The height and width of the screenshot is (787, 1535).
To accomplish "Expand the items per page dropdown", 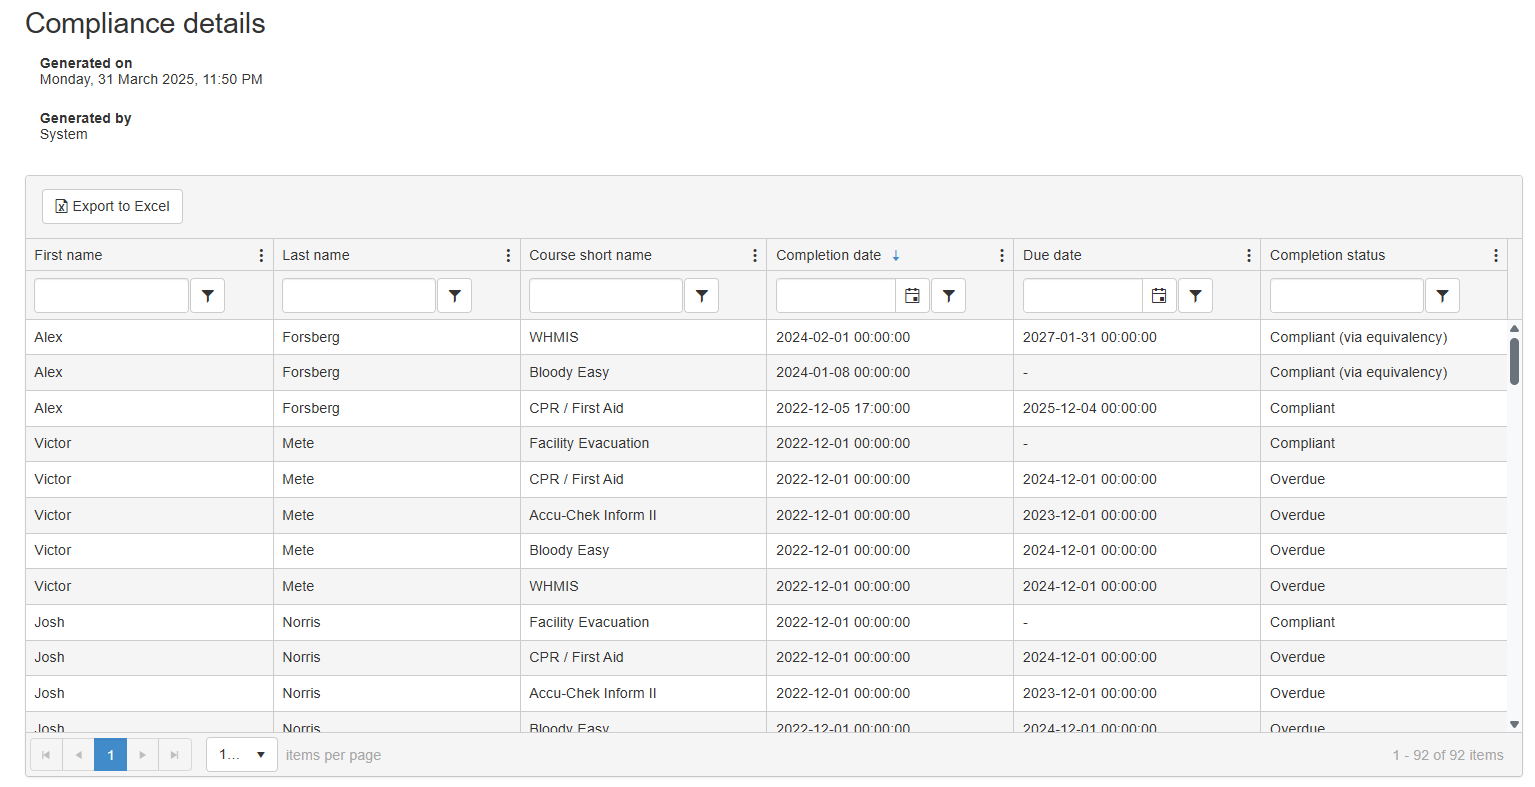I will click(x=242, y=755).
